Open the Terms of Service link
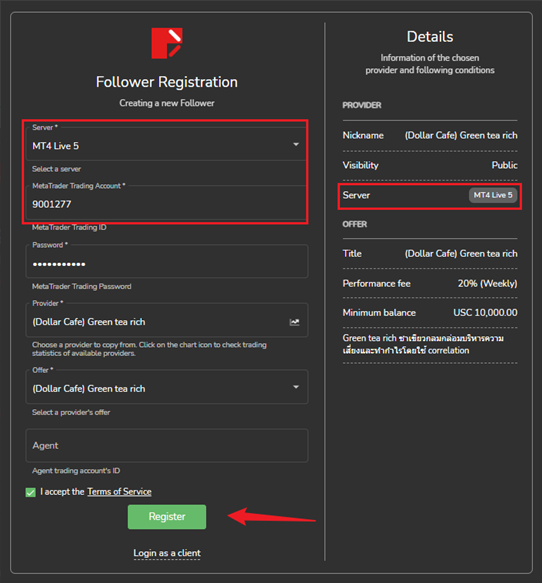The height and width of the screenshot is (583, 542). tap(119, 492)
